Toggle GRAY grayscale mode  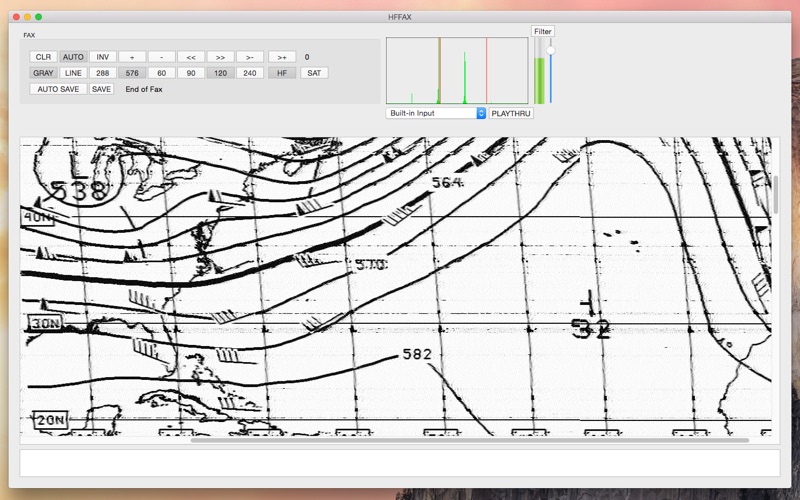tap(43, 73)
